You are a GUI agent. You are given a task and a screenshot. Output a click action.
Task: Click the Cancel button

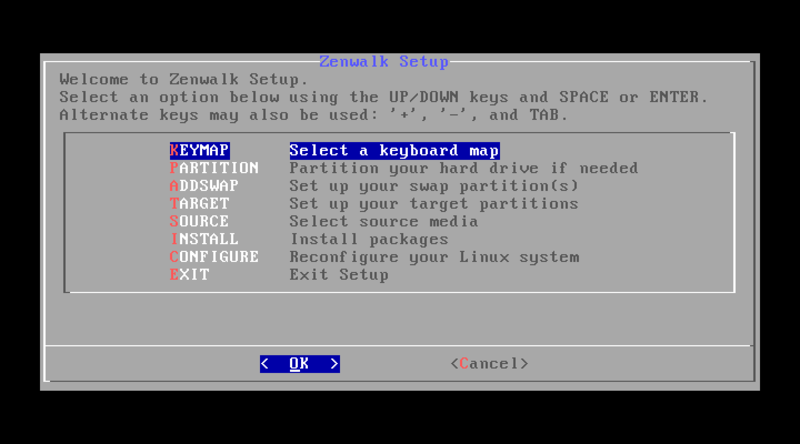point(489,364)
